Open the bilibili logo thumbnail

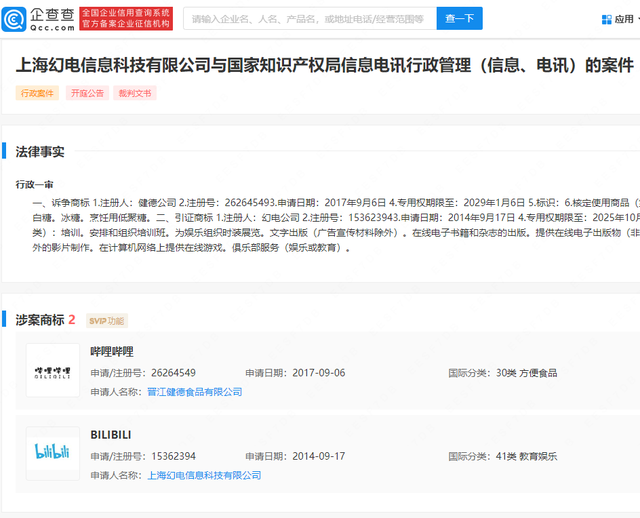point(53,453)
